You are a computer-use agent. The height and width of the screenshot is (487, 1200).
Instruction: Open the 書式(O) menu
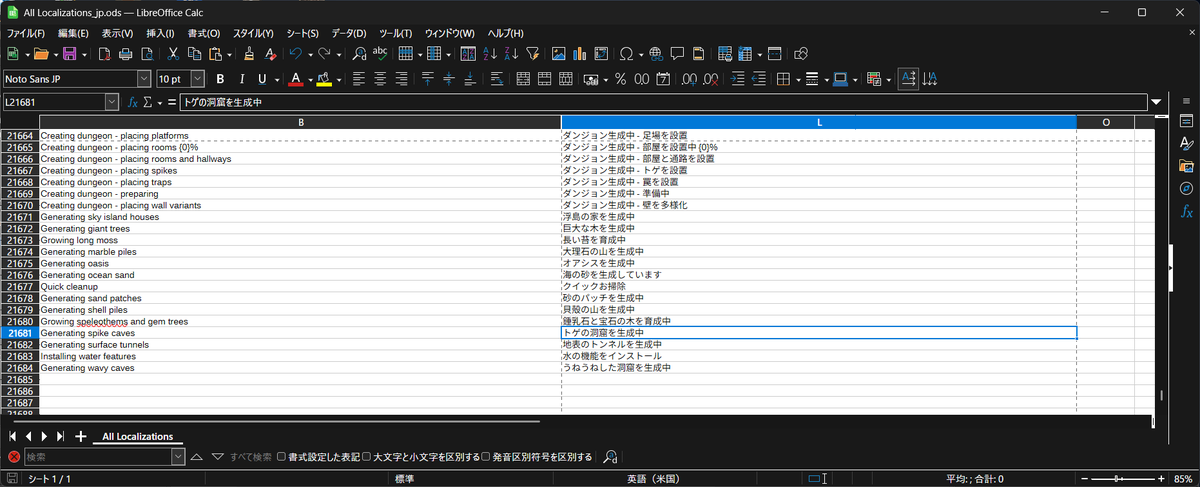coord(204,33)
